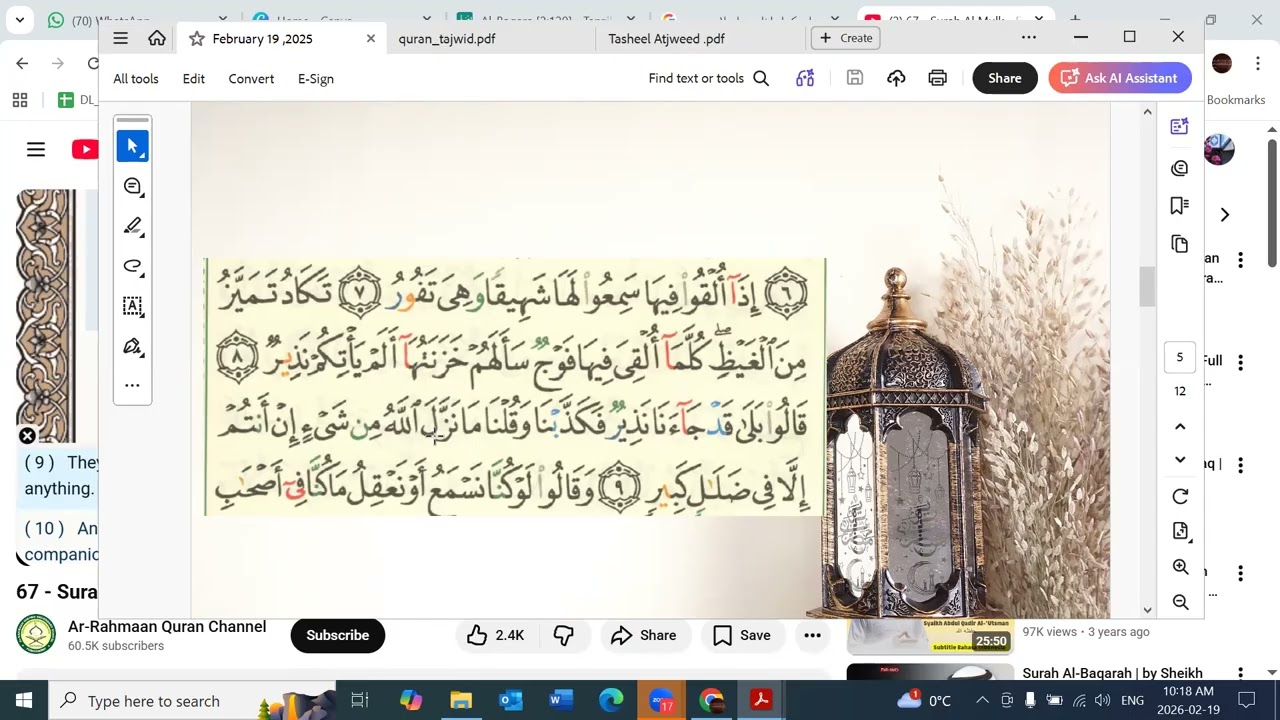1280x720 pixels.
Task: Open YouTube video more actions menu
Action: (x=812, y=635)
